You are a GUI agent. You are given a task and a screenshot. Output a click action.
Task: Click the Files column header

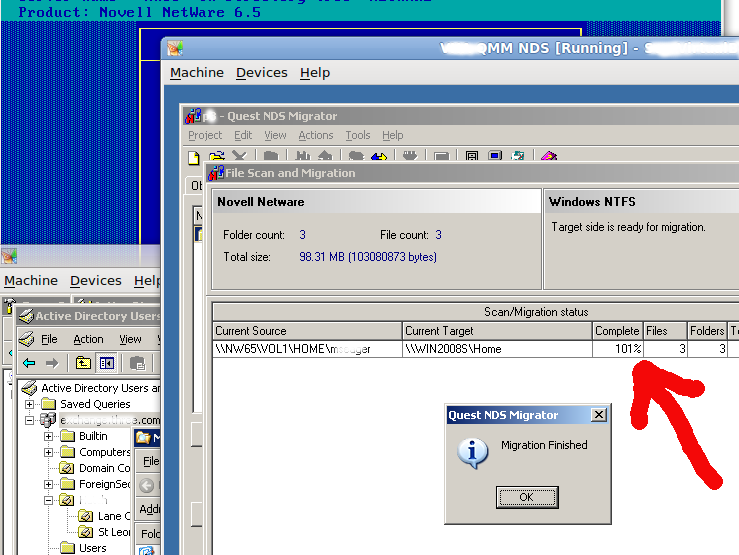(x=665, y=331)
